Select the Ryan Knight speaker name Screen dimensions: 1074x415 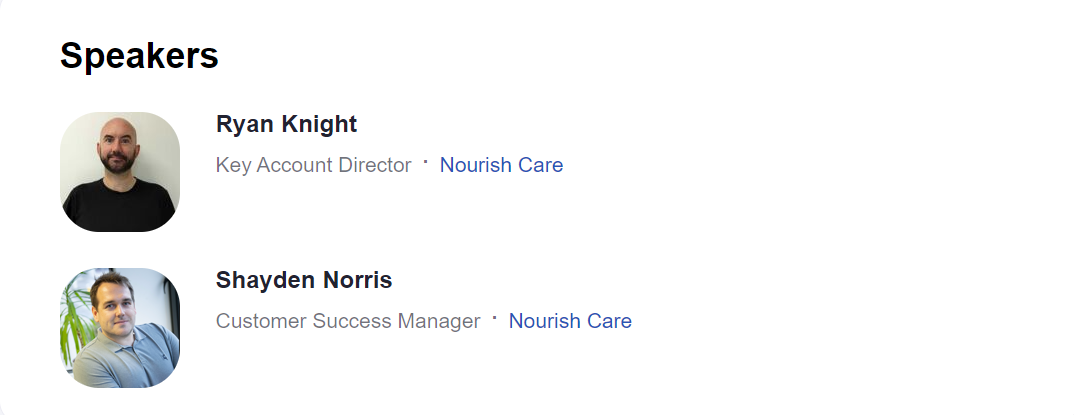(x=286, y=125)
